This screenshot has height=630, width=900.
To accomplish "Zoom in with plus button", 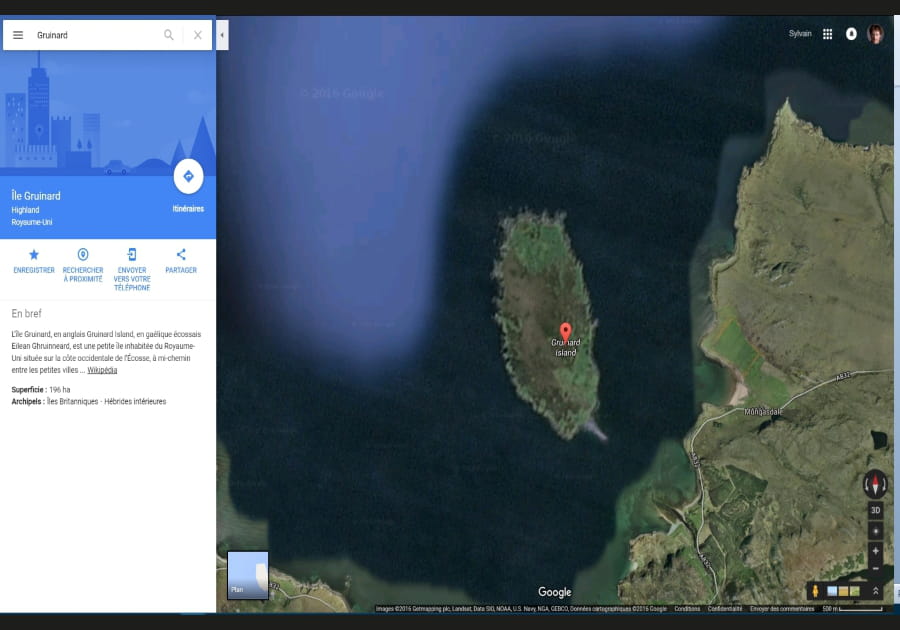I will click(875, 551).
